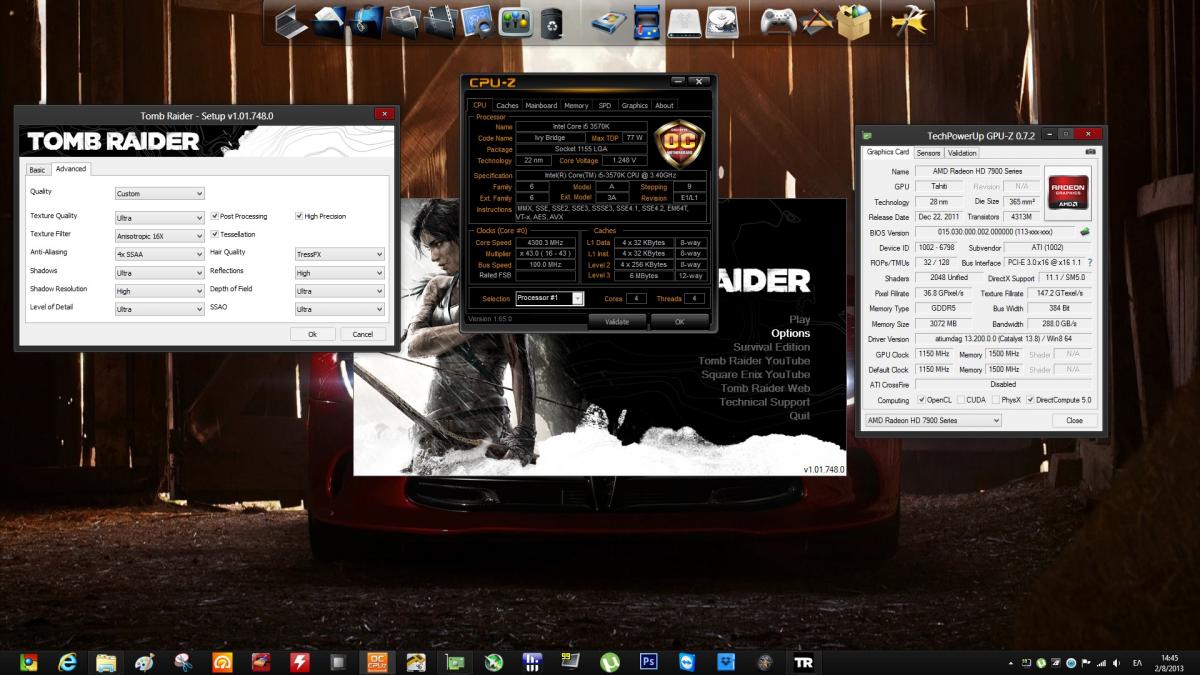Show hidden system tray icons arrow
This screenshot has width=1200, height=675.
pos(1012,662)
